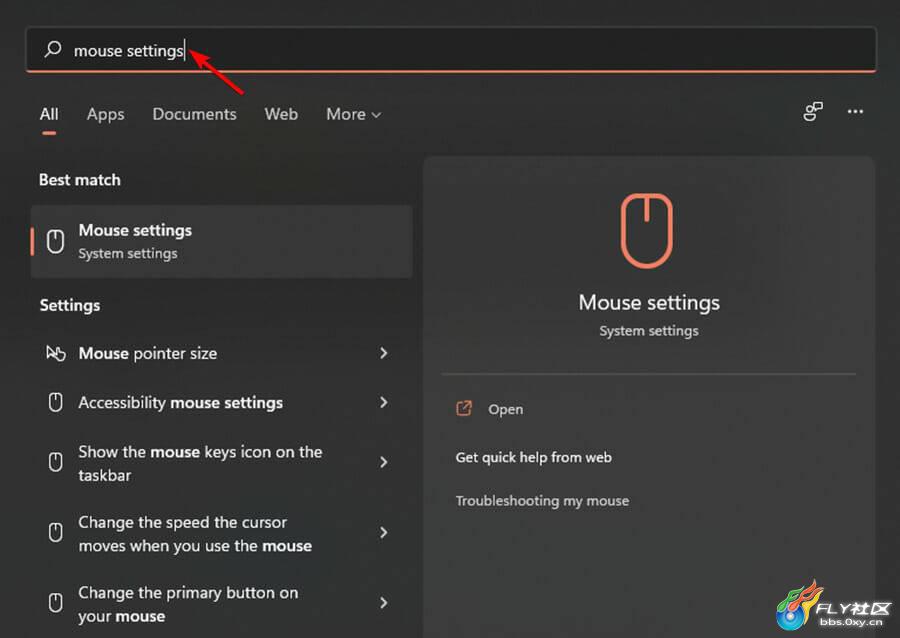Expand Accessibility mouse settings chevron
The height and width of the screenshot is (638, 900).
pos(384,402)
